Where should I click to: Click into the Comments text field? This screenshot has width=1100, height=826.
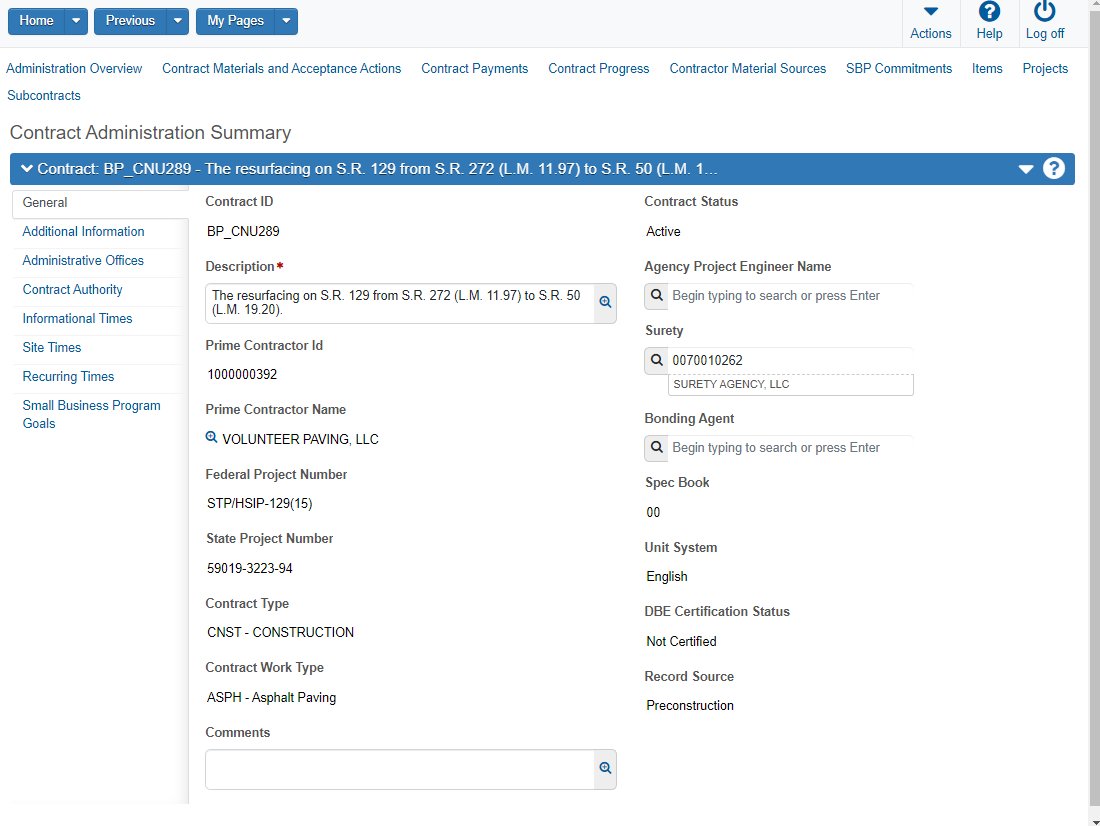(400, 769)
